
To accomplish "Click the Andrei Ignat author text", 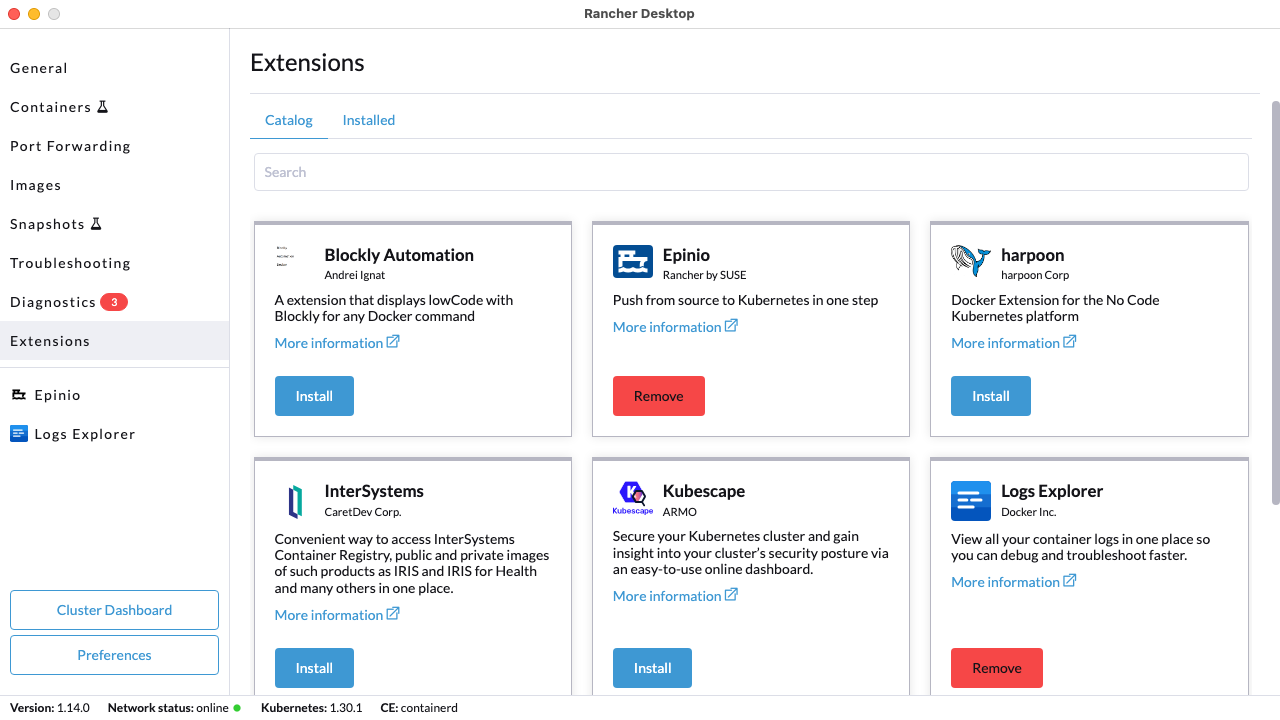I will click(x=355, y=275).
